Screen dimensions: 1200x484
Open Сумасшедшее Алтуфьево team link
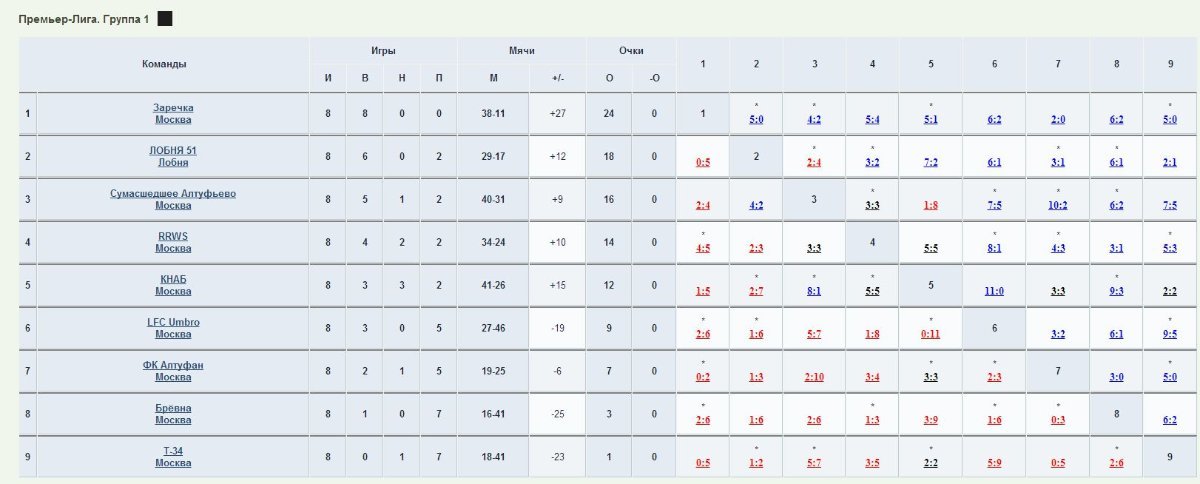(173, 193)
